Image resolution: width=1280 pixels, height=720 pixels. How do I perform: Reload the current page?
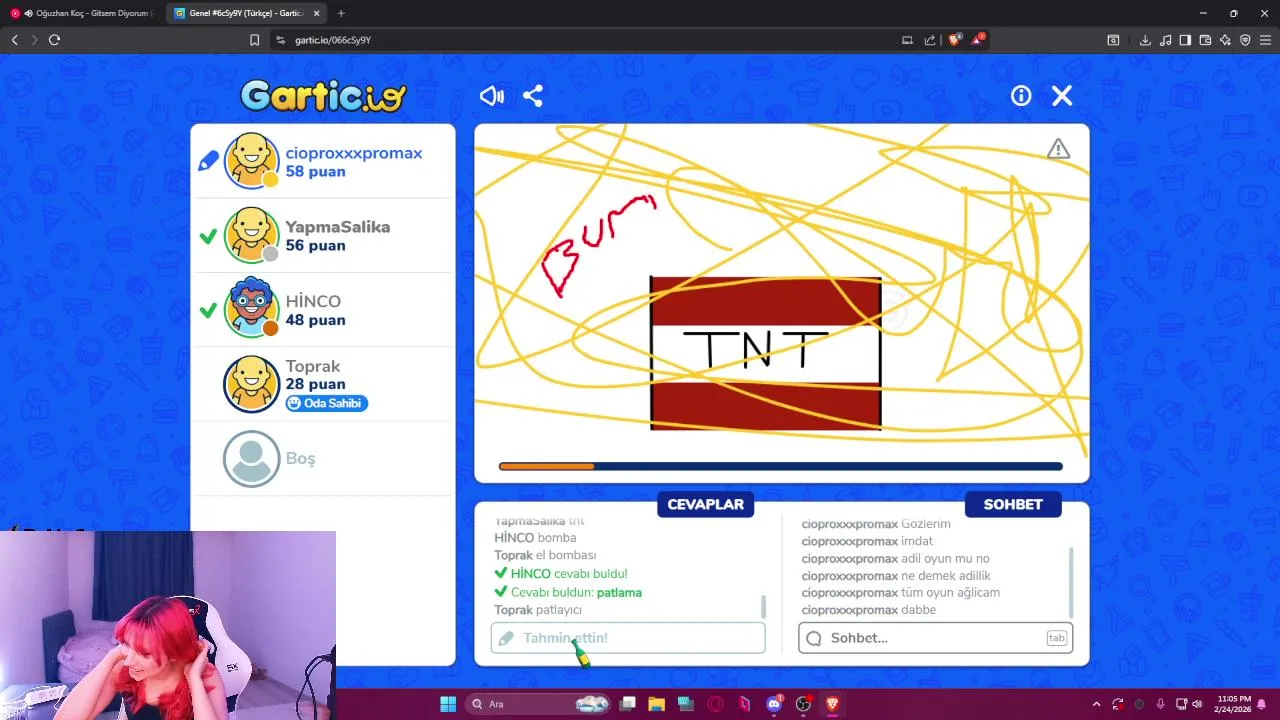(x=54, y=40)
